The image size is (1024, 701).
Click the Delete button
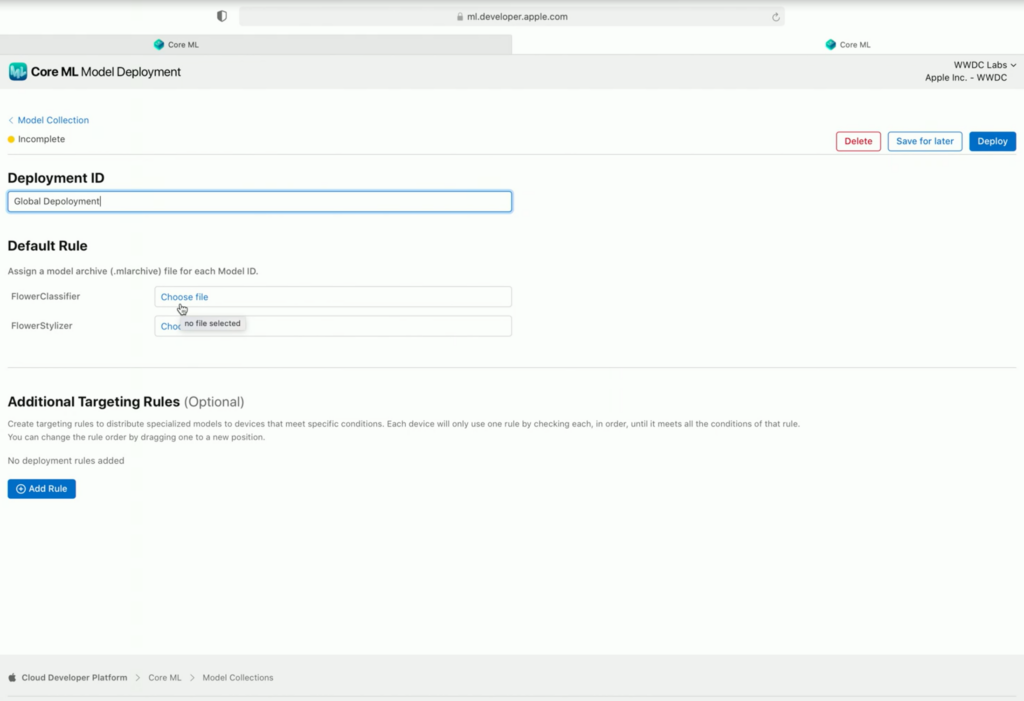[858, 141]
